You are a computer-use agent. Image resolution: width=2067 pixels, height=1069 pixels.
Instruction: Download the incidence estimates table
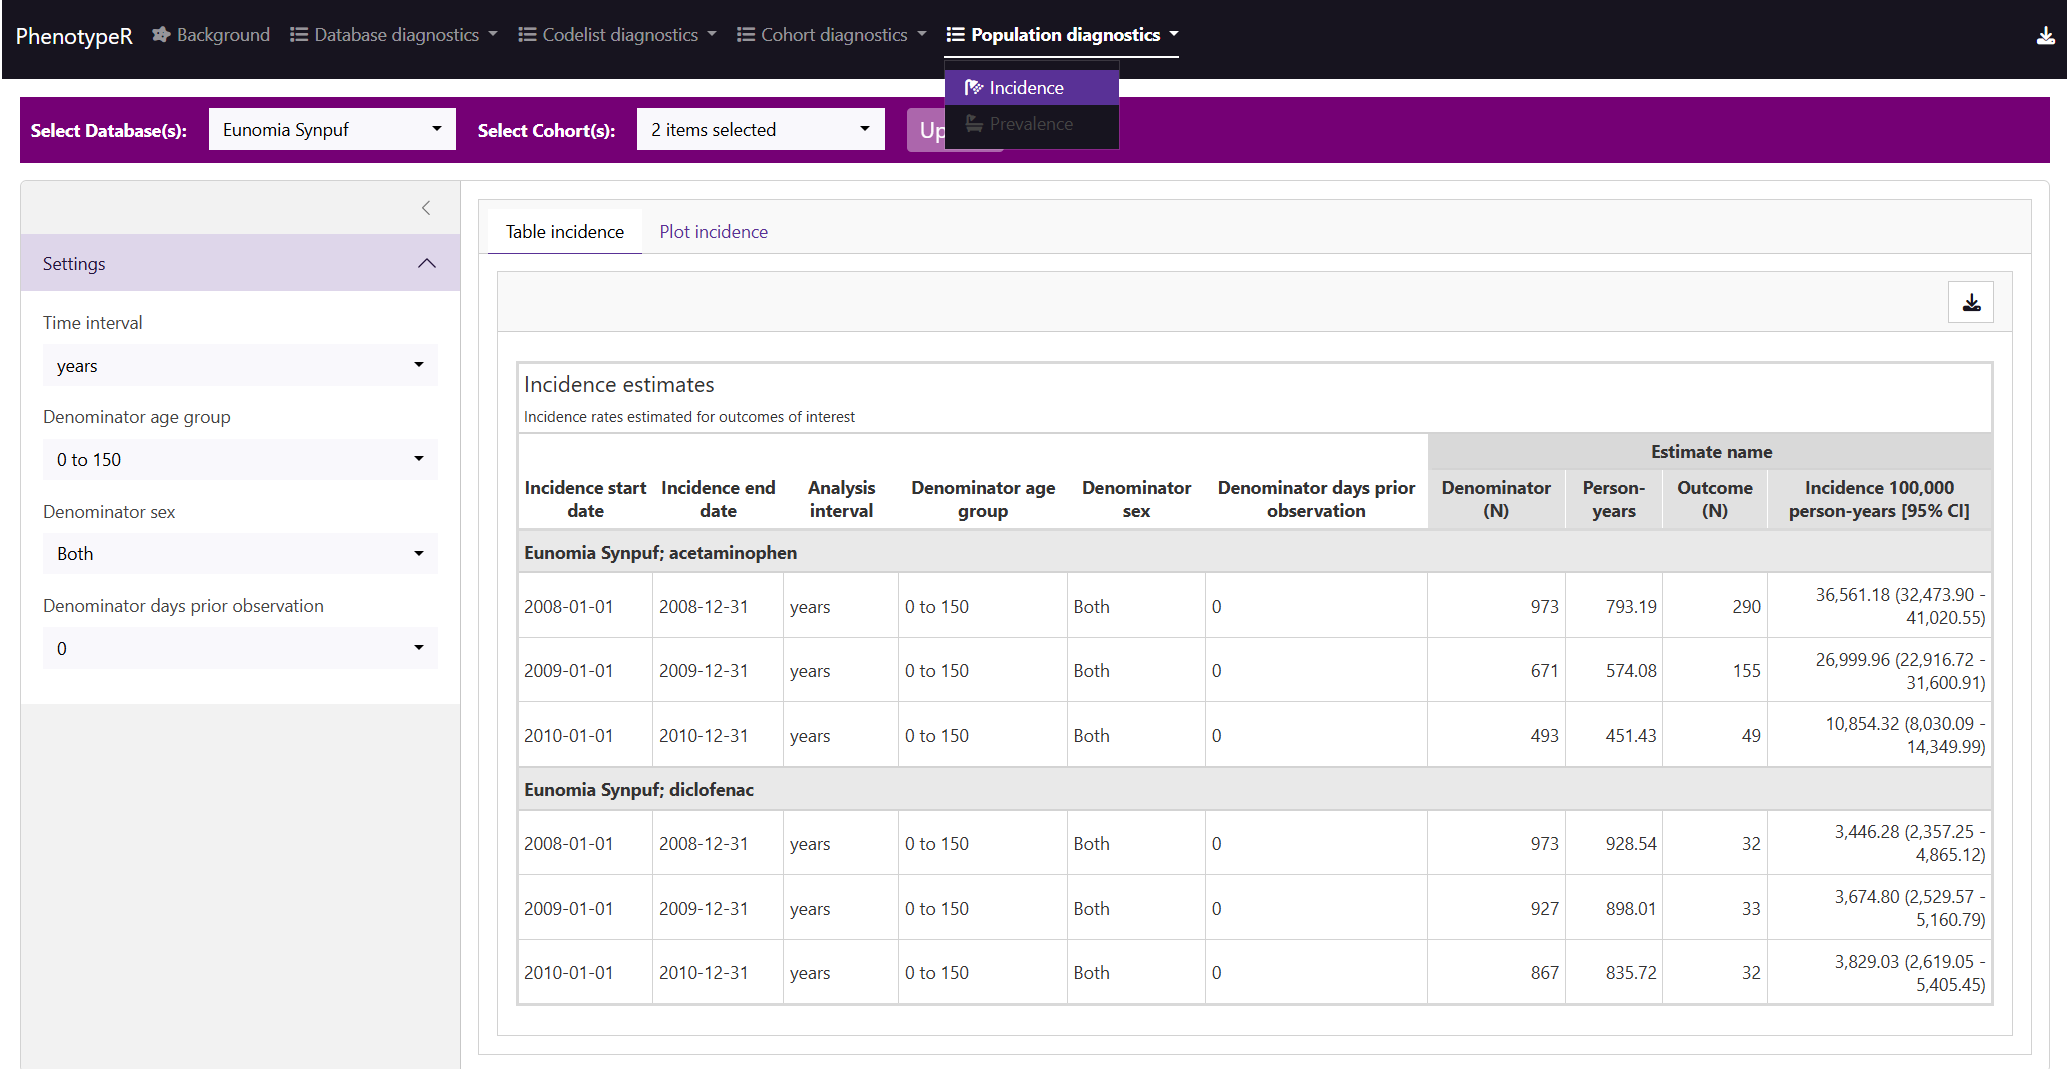point(1970,303)
